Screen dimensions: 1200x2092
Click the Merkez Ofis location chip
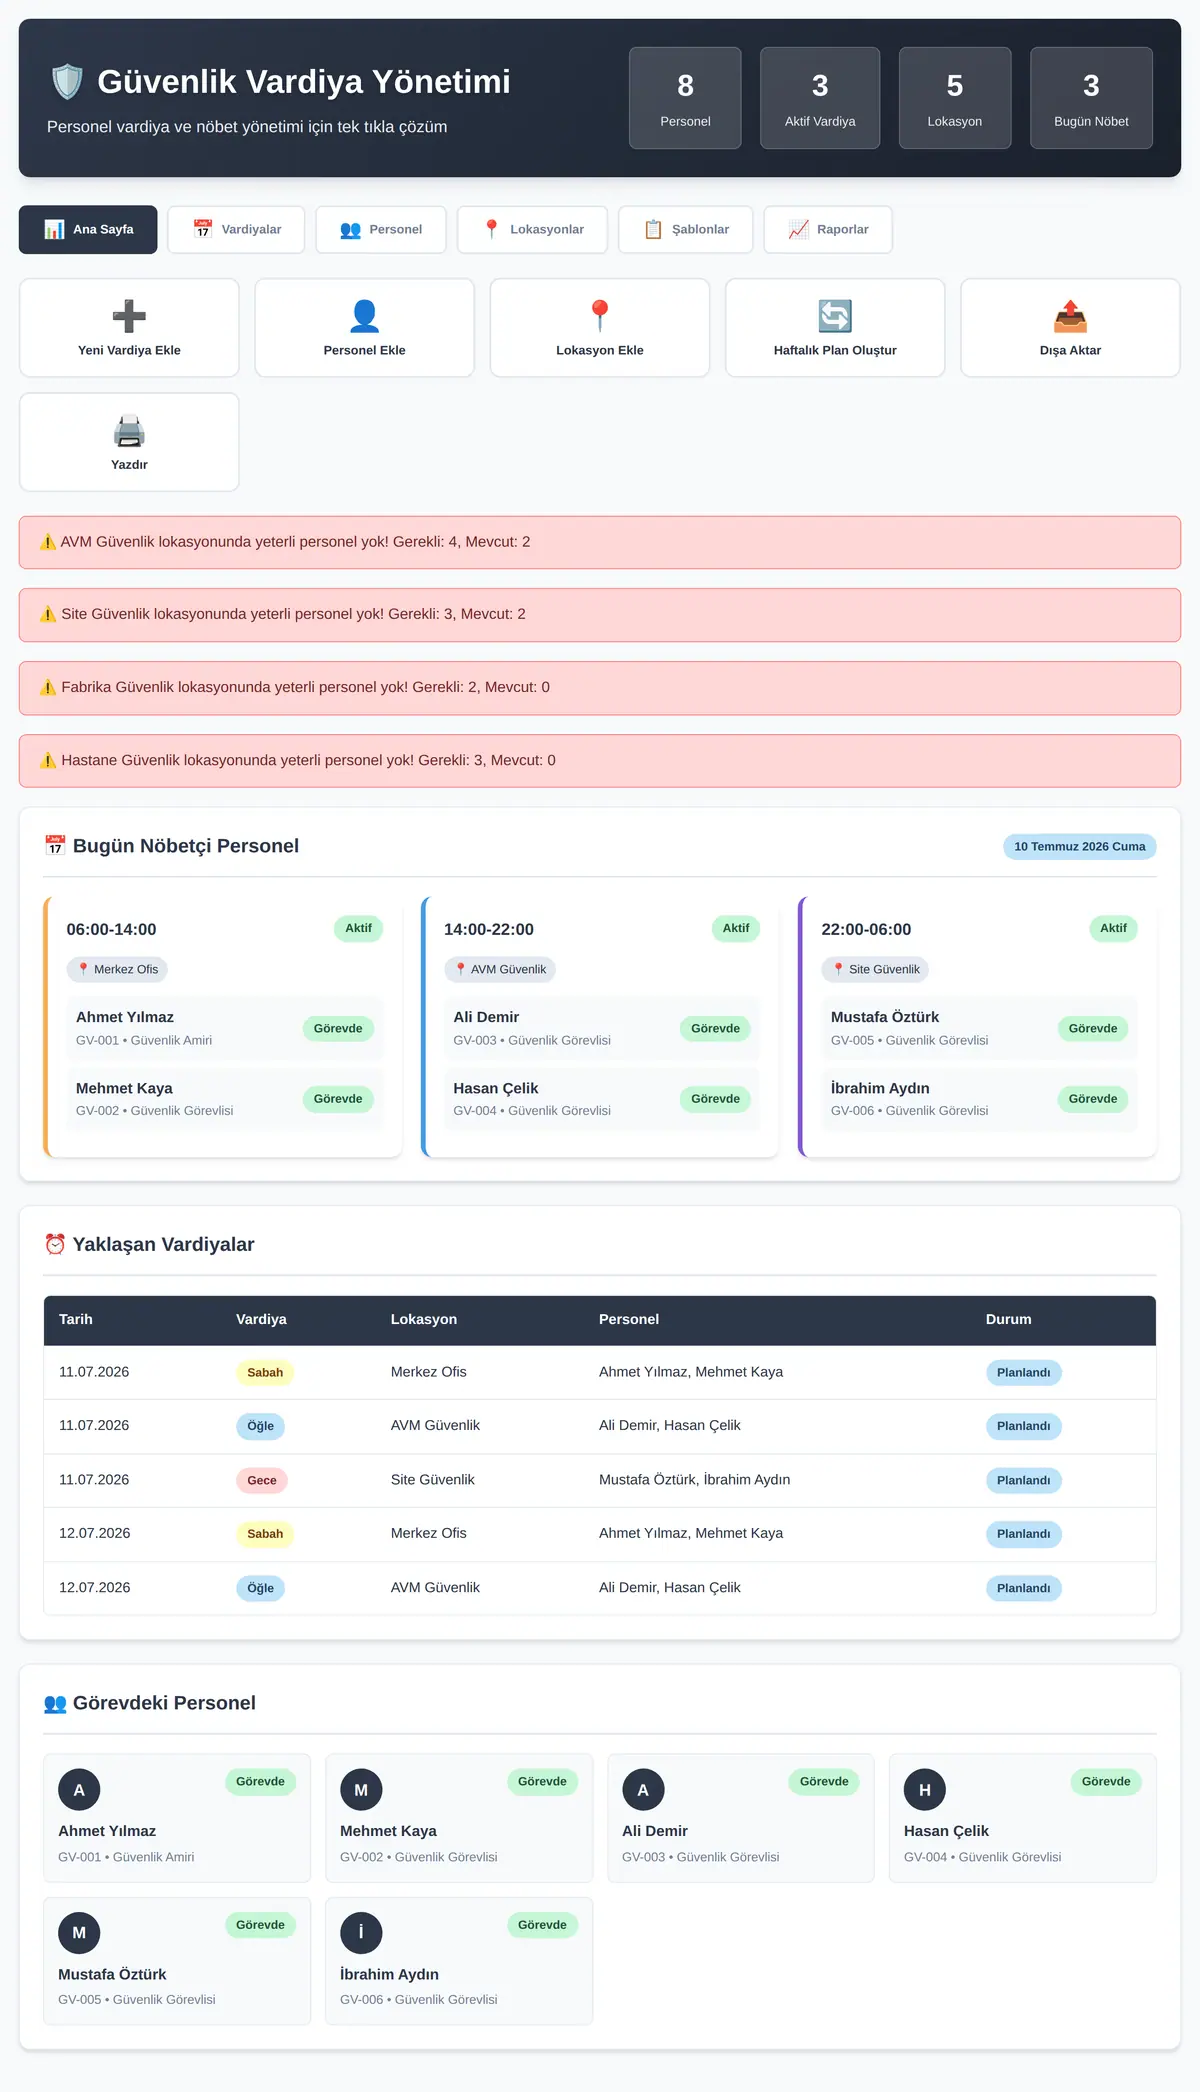point(117,969)
